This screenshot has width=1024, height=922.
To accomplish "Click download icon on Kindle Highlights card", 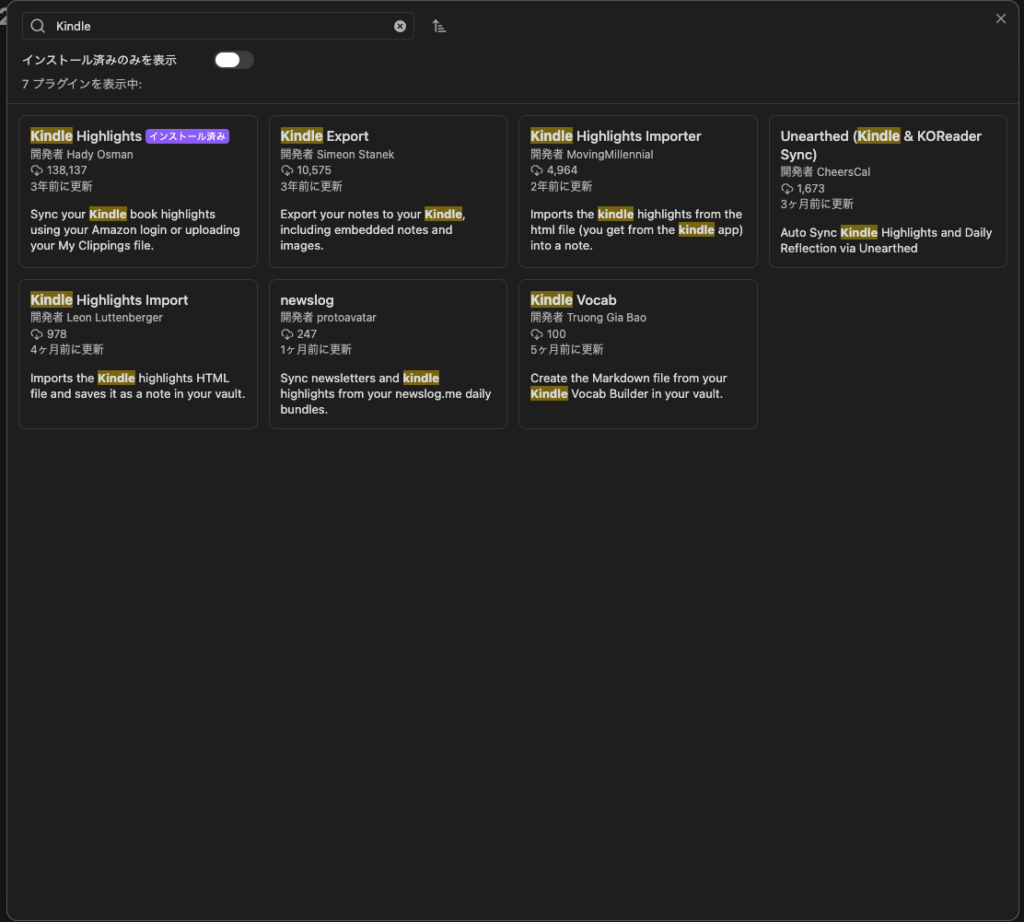I will 37,171.
